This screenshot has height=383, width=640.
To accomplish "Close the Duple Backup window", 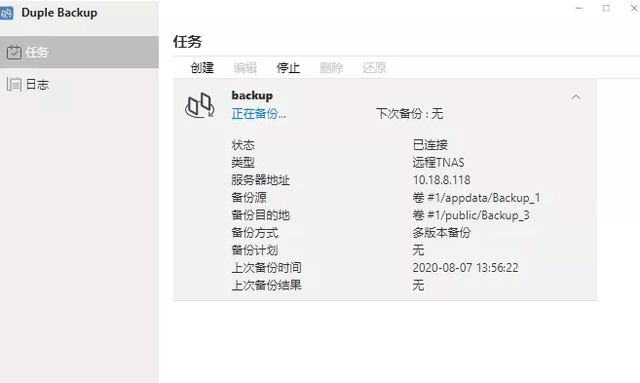I will (634, 8).
